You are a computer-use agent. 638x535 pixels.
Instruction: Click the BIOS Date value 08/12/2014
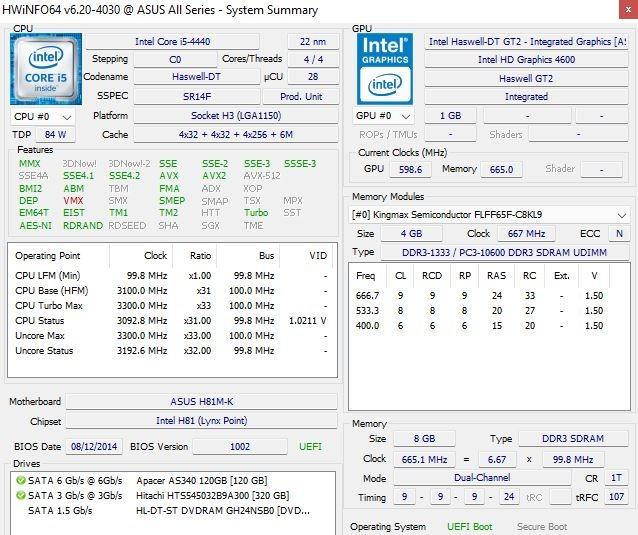pyautogui.click(x=94, y=447)
